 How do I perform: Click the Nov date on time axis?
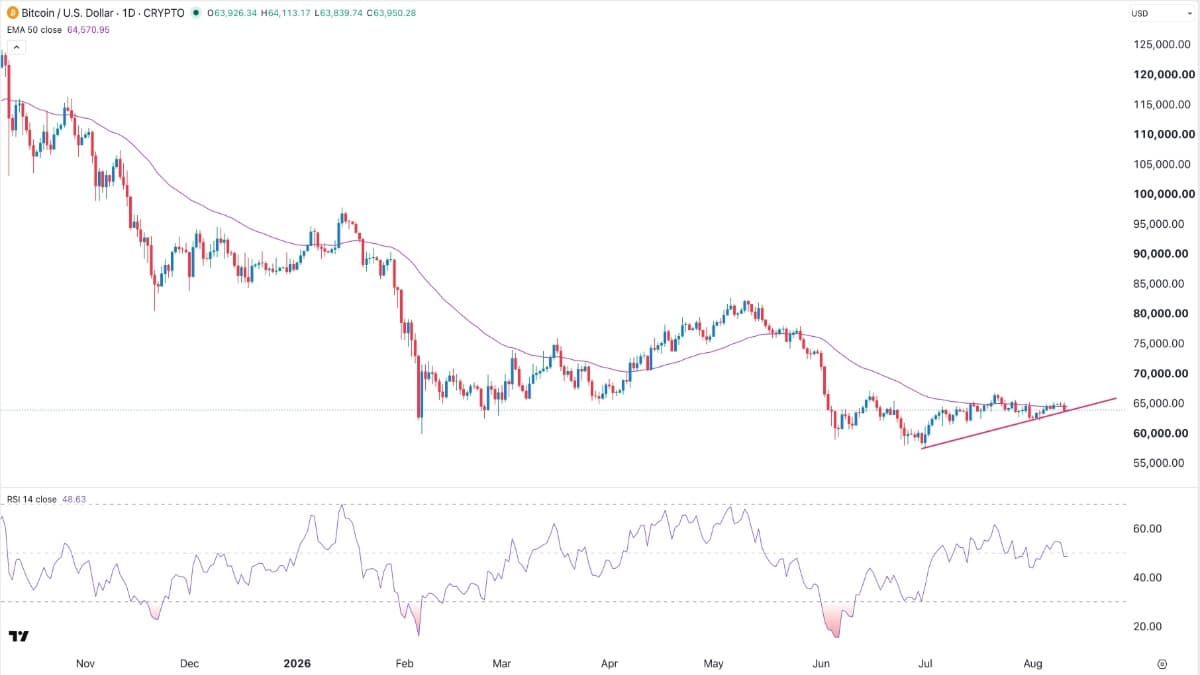pos(85,663)
